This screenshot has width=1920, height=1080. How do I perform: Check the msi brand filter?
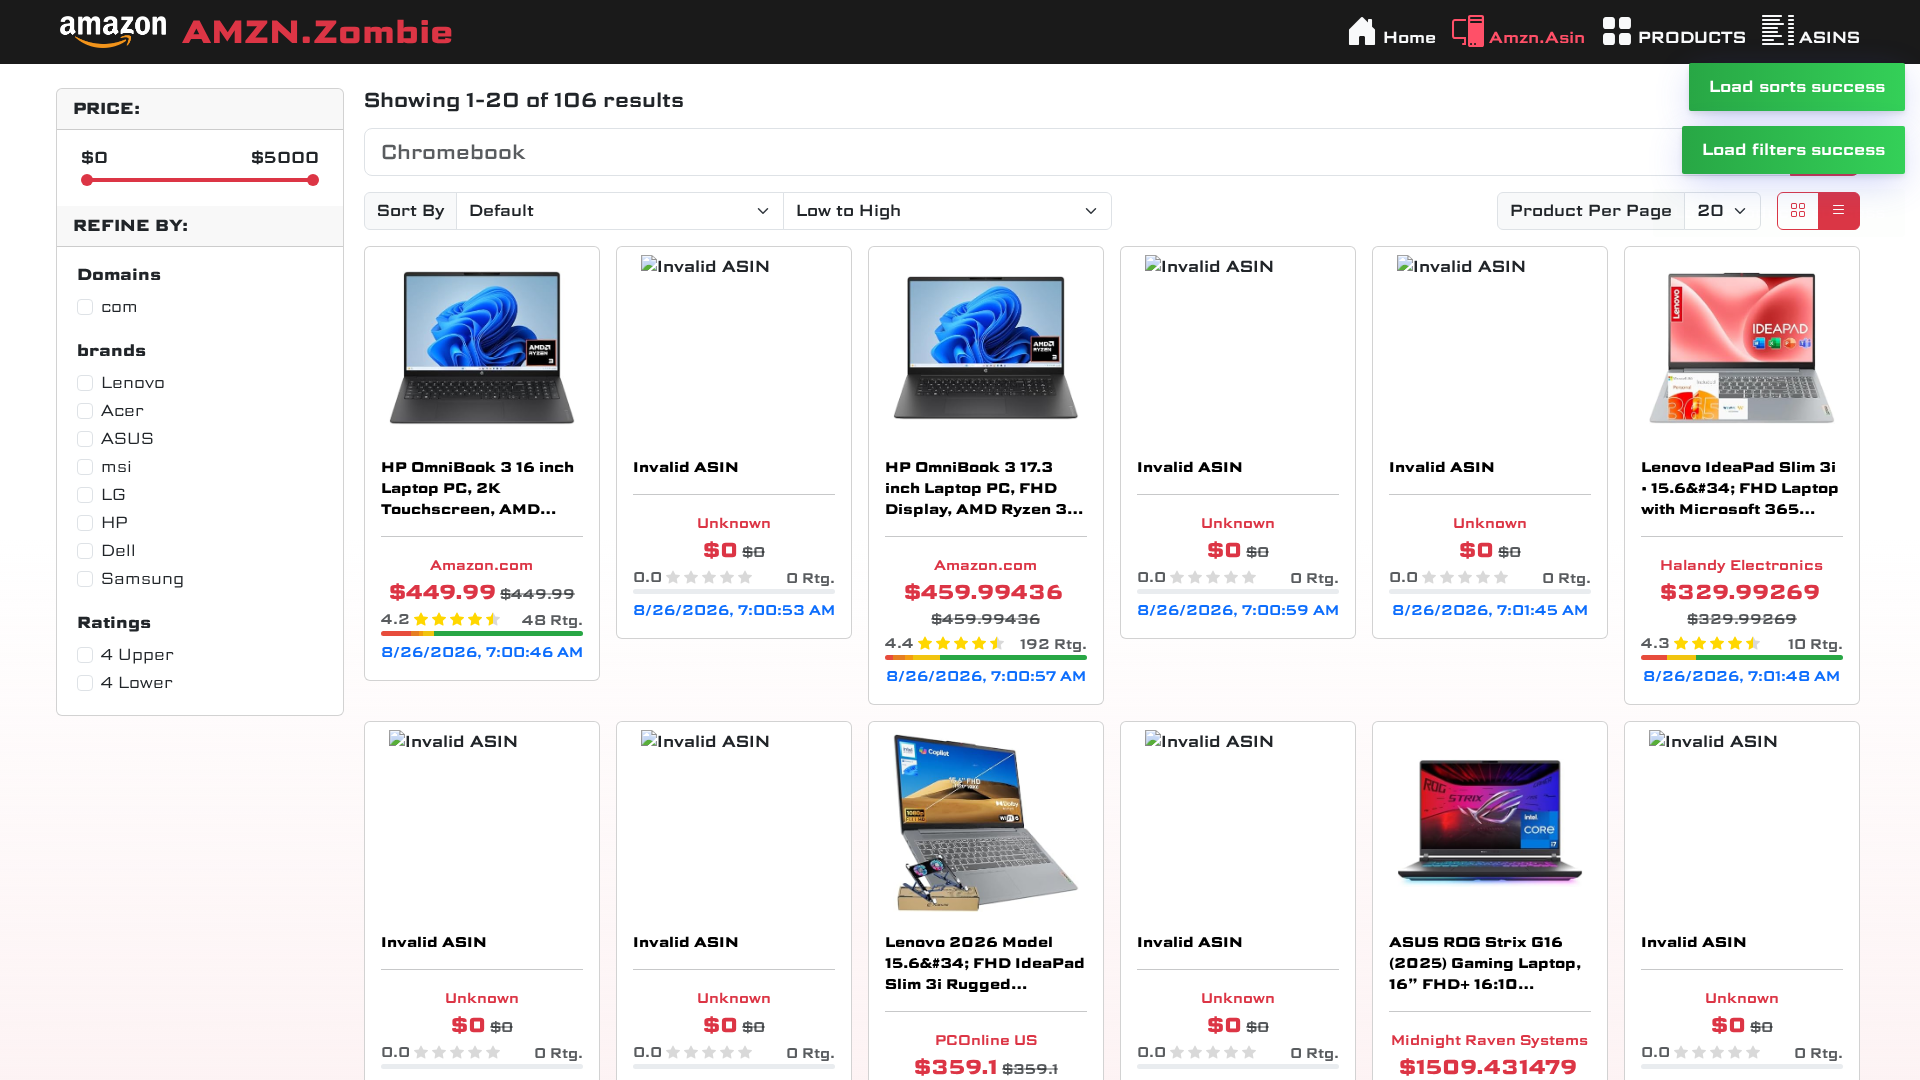point(85,467)
